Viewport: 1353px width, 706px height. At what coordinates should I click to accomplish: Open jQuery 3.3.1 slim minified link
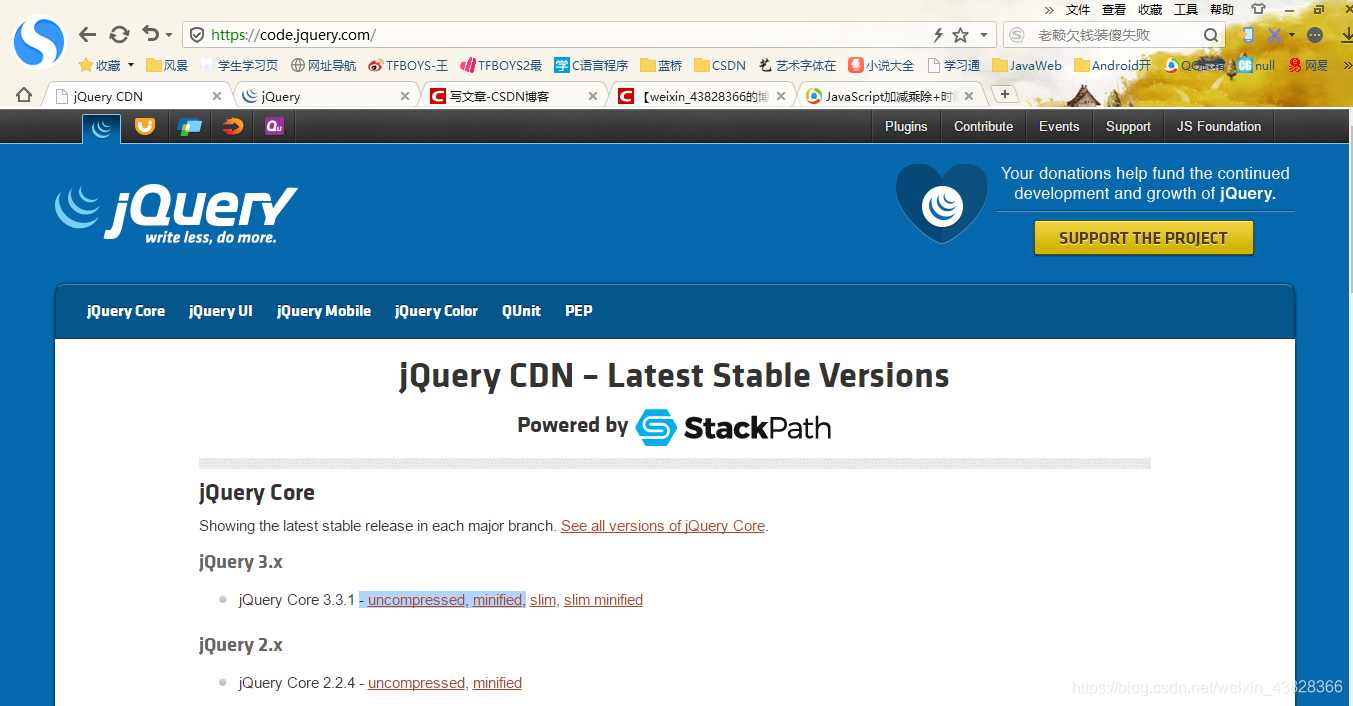(x=603, y=600)
